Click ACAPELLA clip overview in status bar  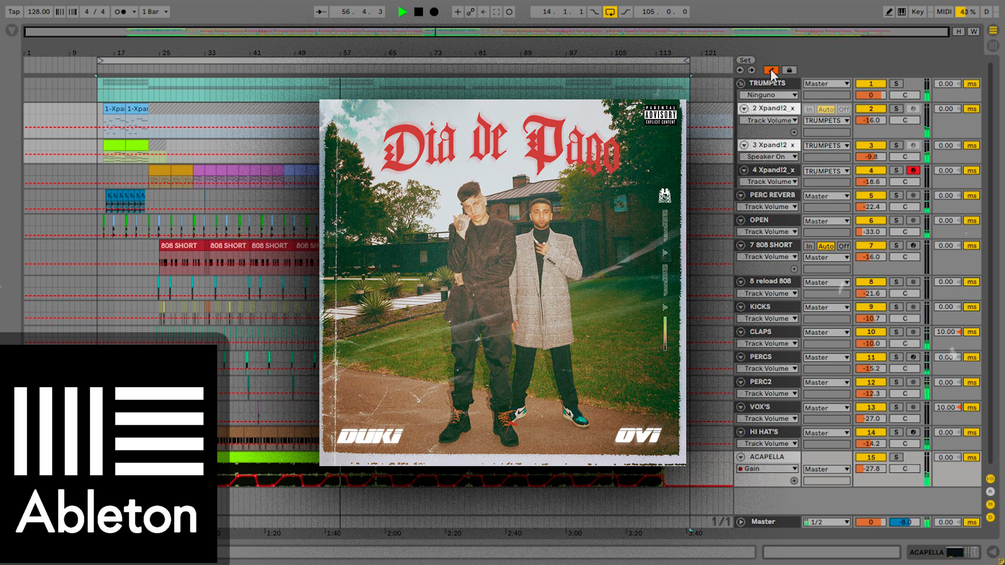click(945, 552)
